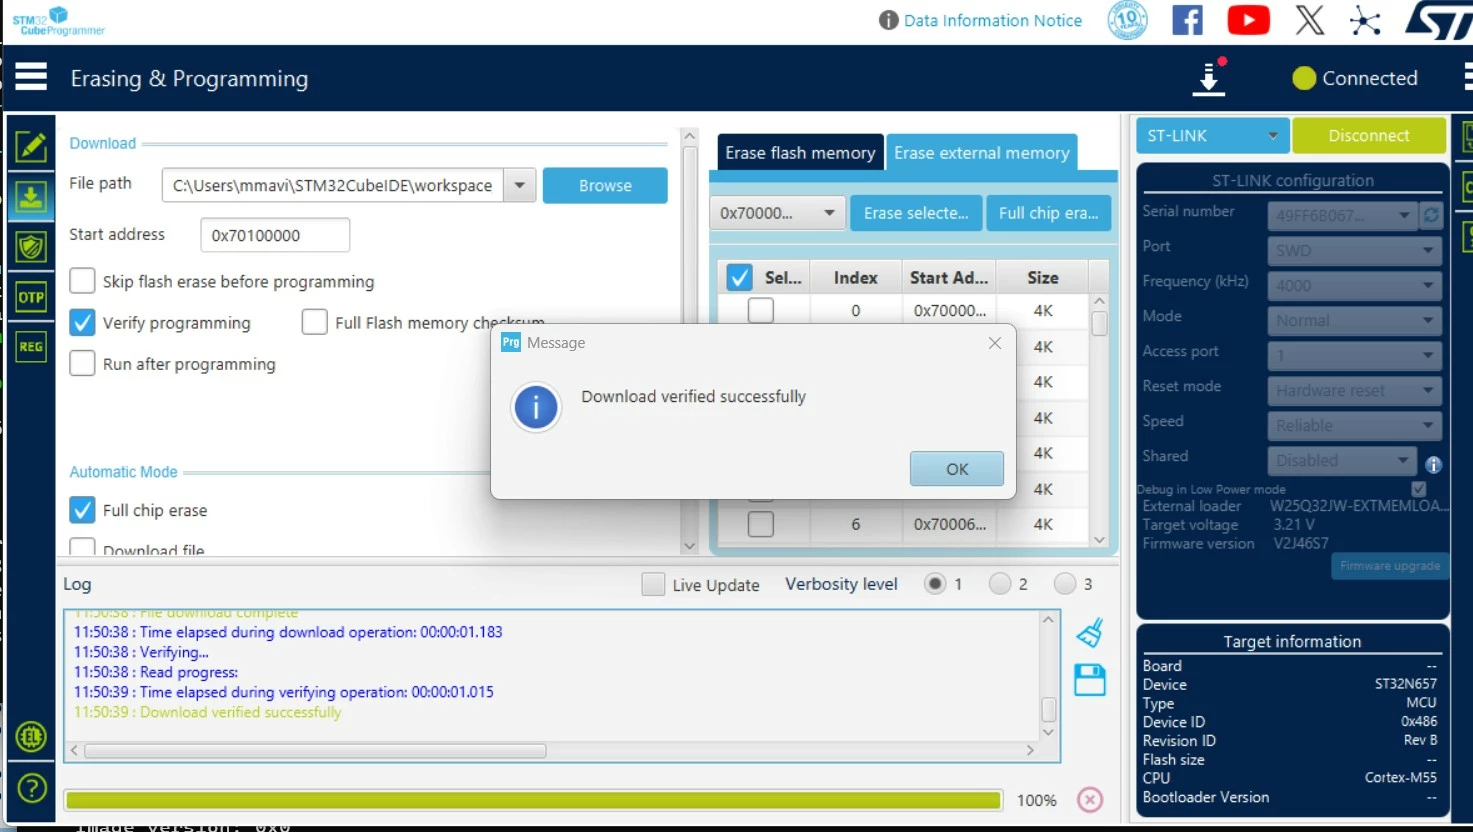
Task: Open the Port SWD dropdown
Action: pos(1355,250)
